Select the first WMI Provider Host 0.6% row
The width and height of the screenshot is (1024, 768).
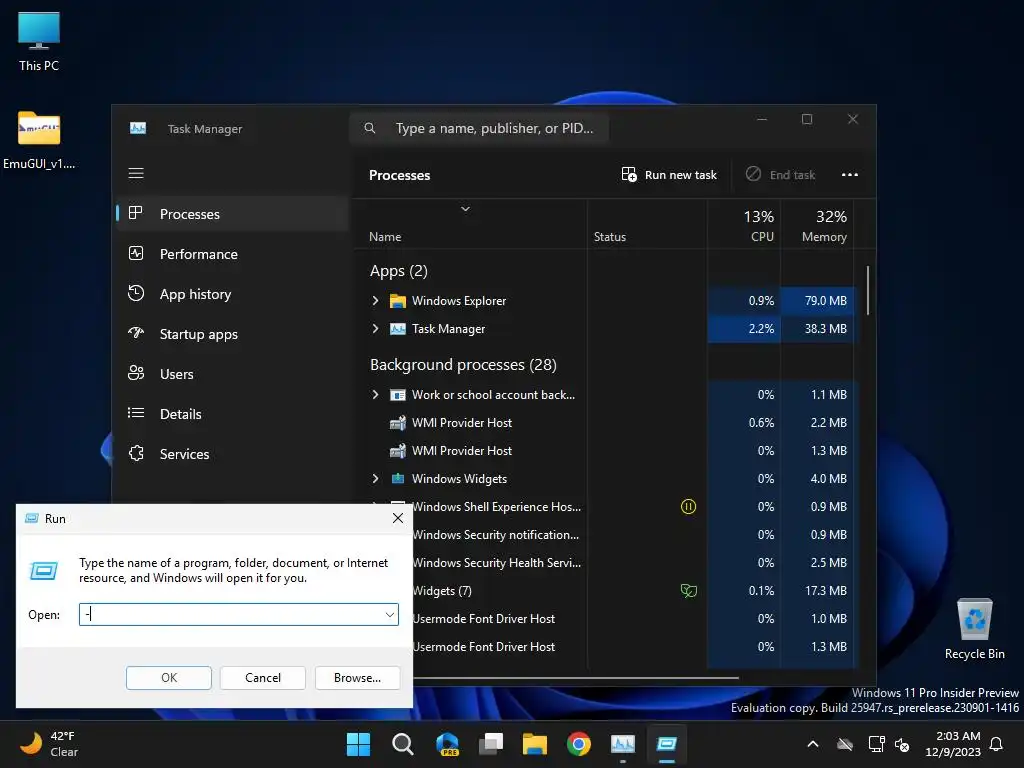pos(605,423)
